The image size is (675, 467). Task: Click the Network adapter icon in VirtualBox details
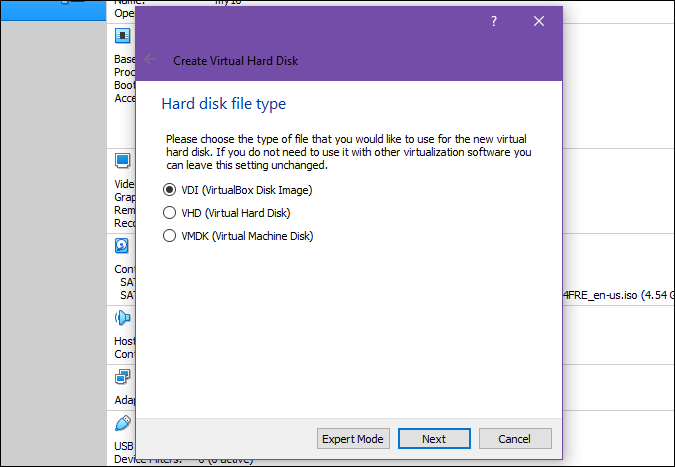click(x=122, y=377)
